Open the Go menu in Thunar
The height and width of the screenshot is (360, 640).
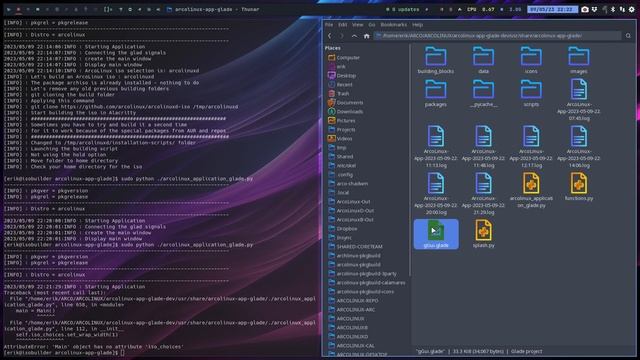point(371,25)
